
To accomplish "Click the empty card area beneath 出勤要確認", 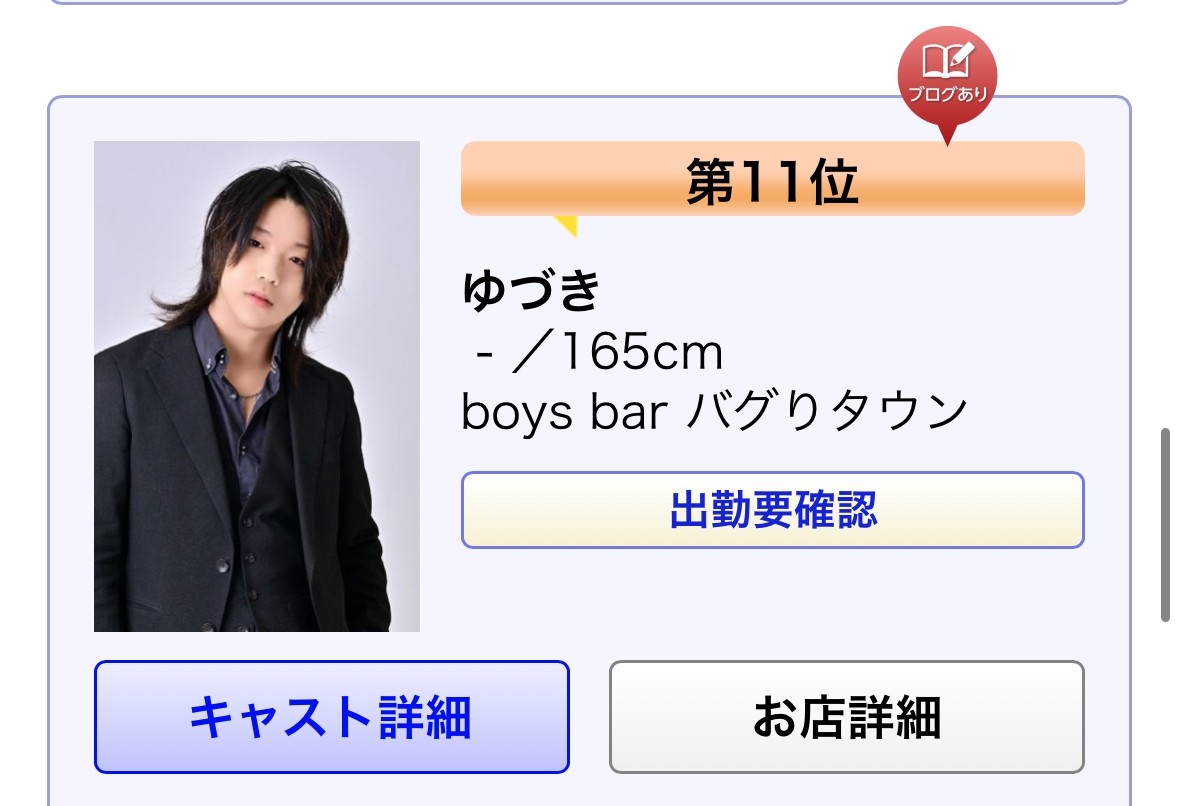I will 772,601.
